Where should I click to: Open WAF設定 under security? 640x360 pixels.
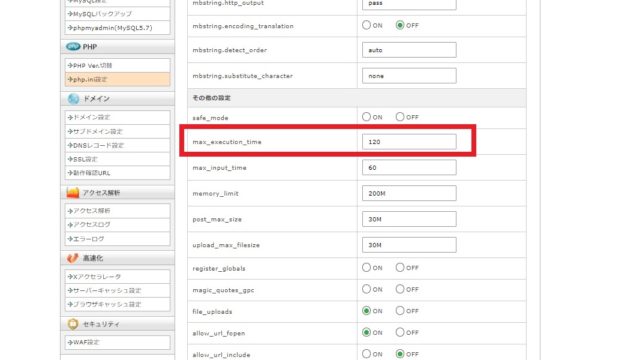(117, 342)
